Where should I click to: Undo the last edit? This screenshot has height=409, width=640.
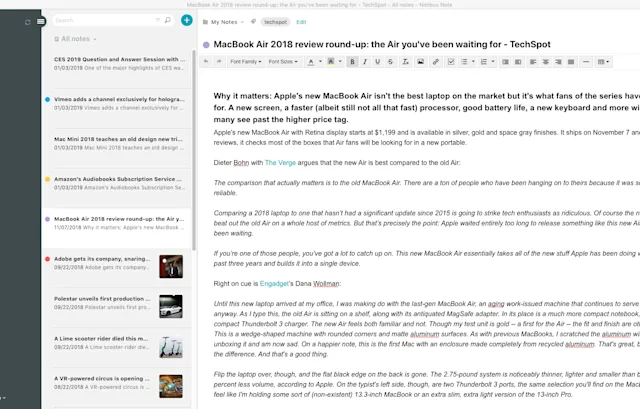click(x=206, y=62)
